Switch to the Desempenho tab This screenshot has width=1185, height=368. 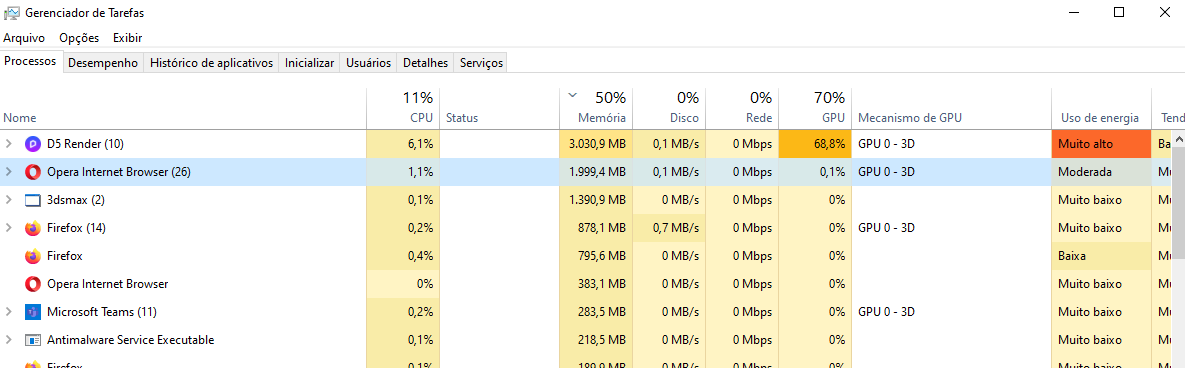point(103,63)
